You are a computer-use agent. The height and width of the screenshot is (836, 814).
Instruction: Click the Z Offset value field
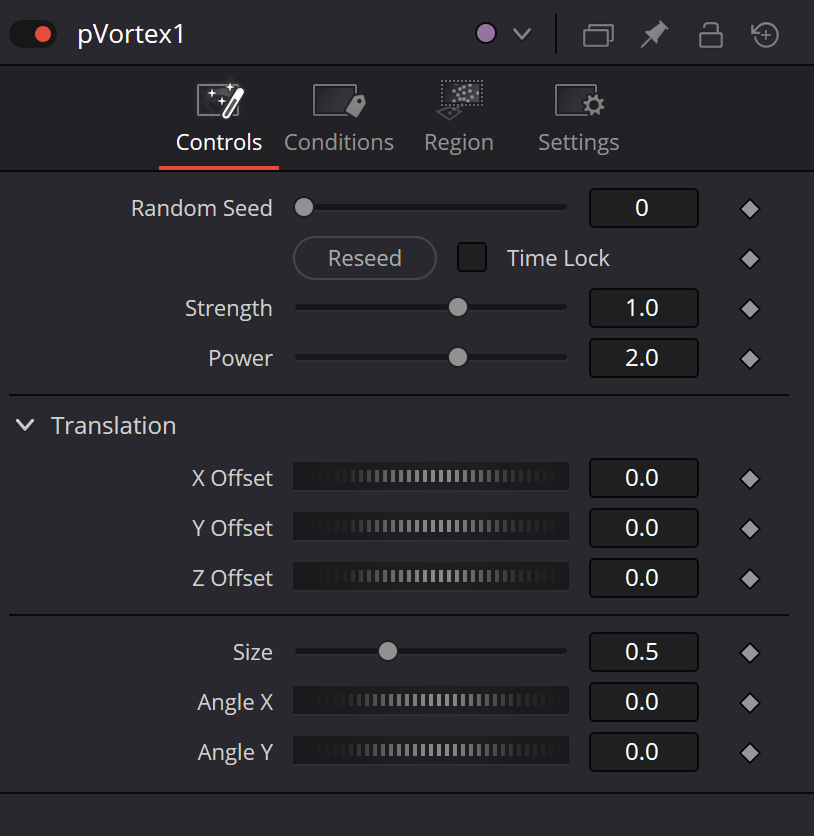(x=643, y=578)
